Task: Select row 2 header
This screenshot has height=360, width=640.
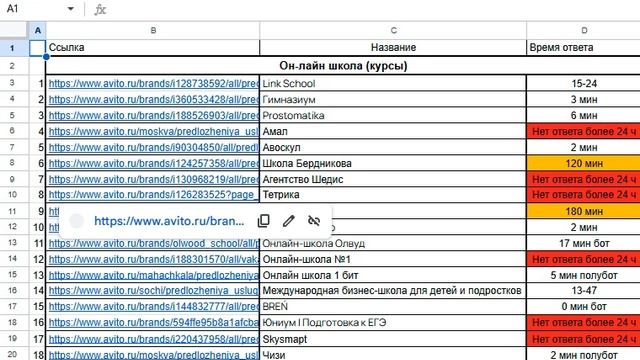Action: coord(12,66)
